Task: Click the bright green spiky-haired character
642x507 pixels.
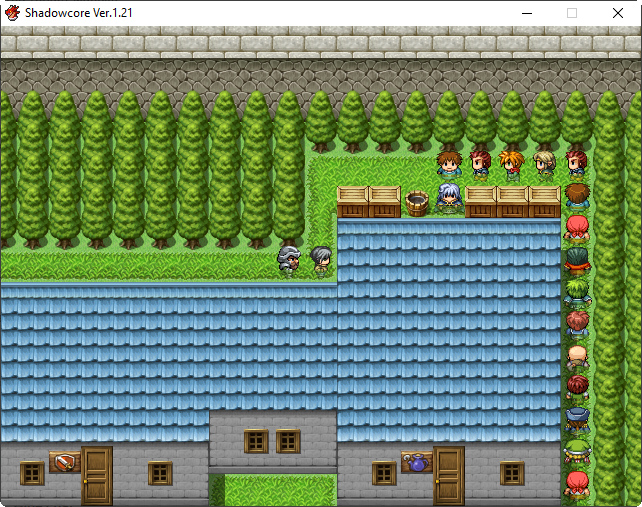Action: 577,292
